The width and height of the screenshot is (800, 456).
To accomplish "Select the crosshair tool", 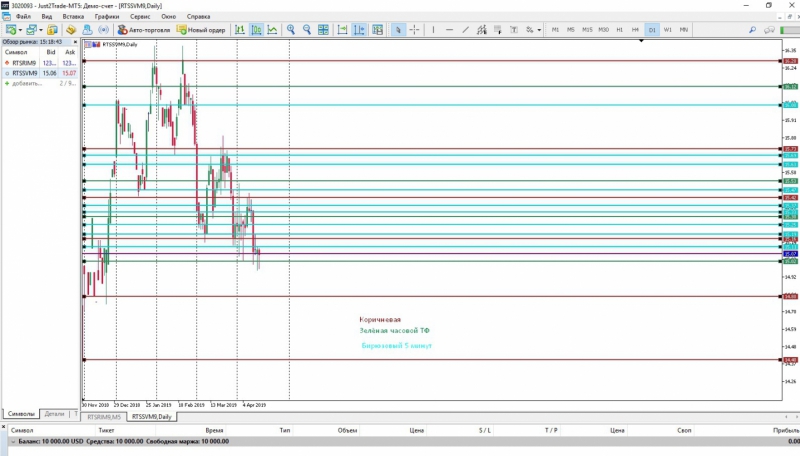I will (415, 30).
